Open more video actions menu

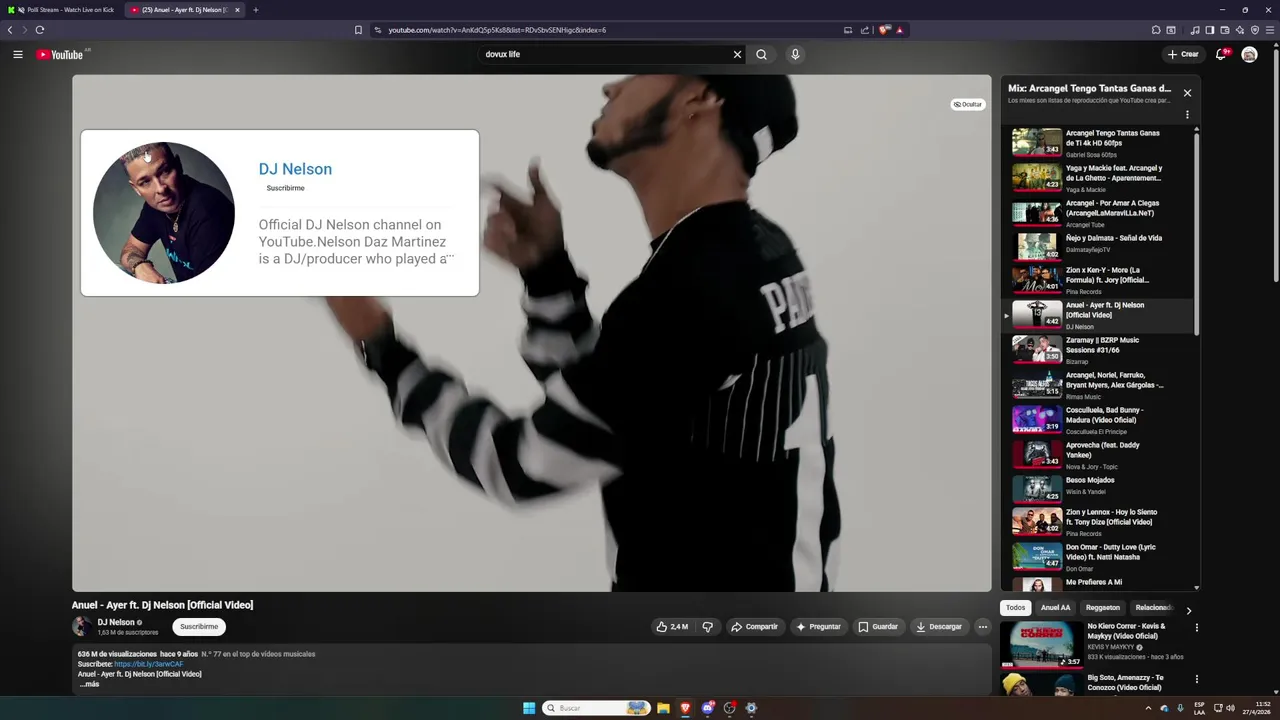[x=982, y=627]
